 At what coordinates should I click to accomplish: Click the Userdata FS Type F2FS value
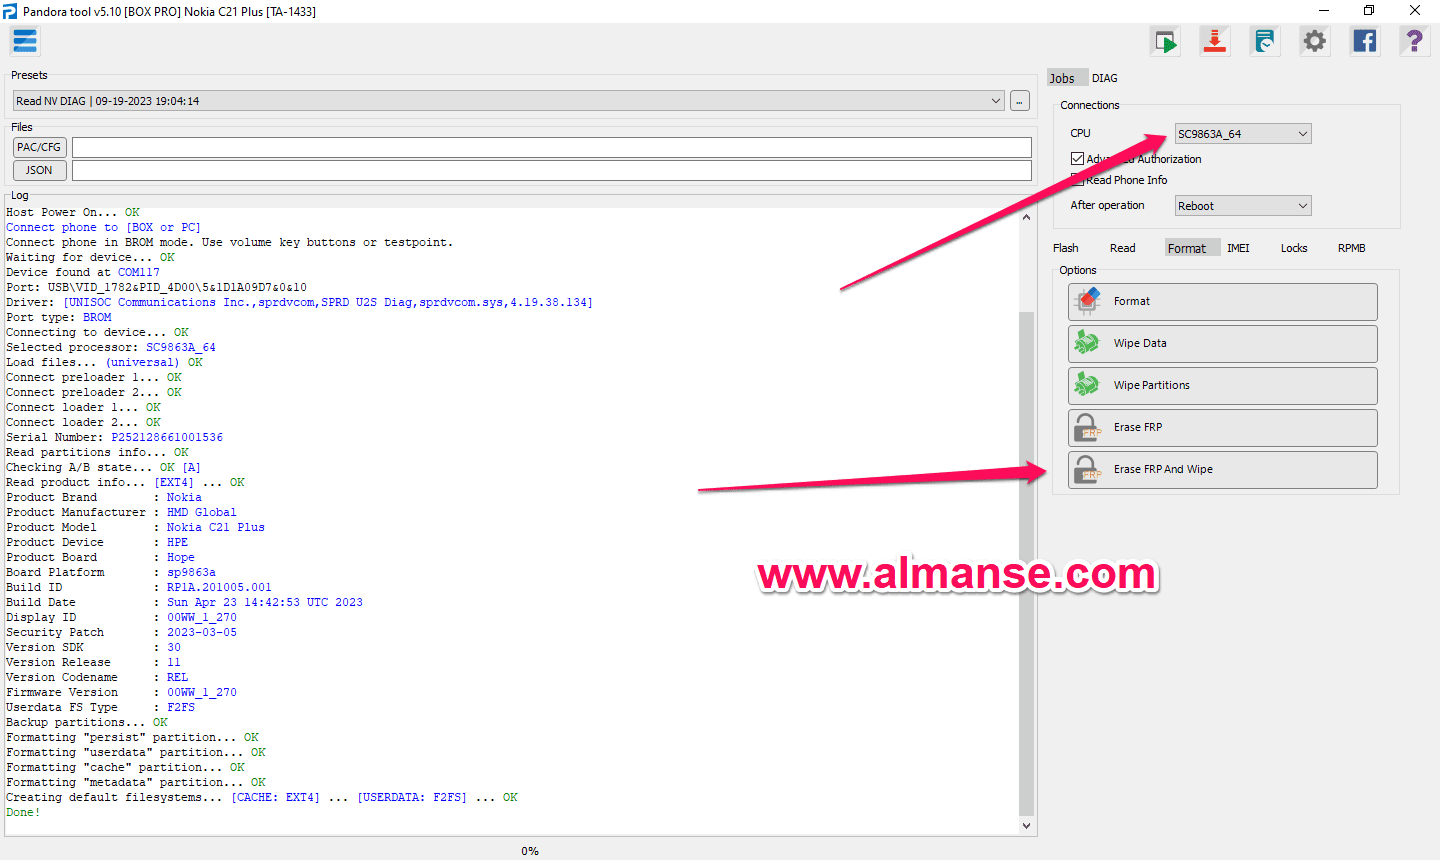pos(181,707)
